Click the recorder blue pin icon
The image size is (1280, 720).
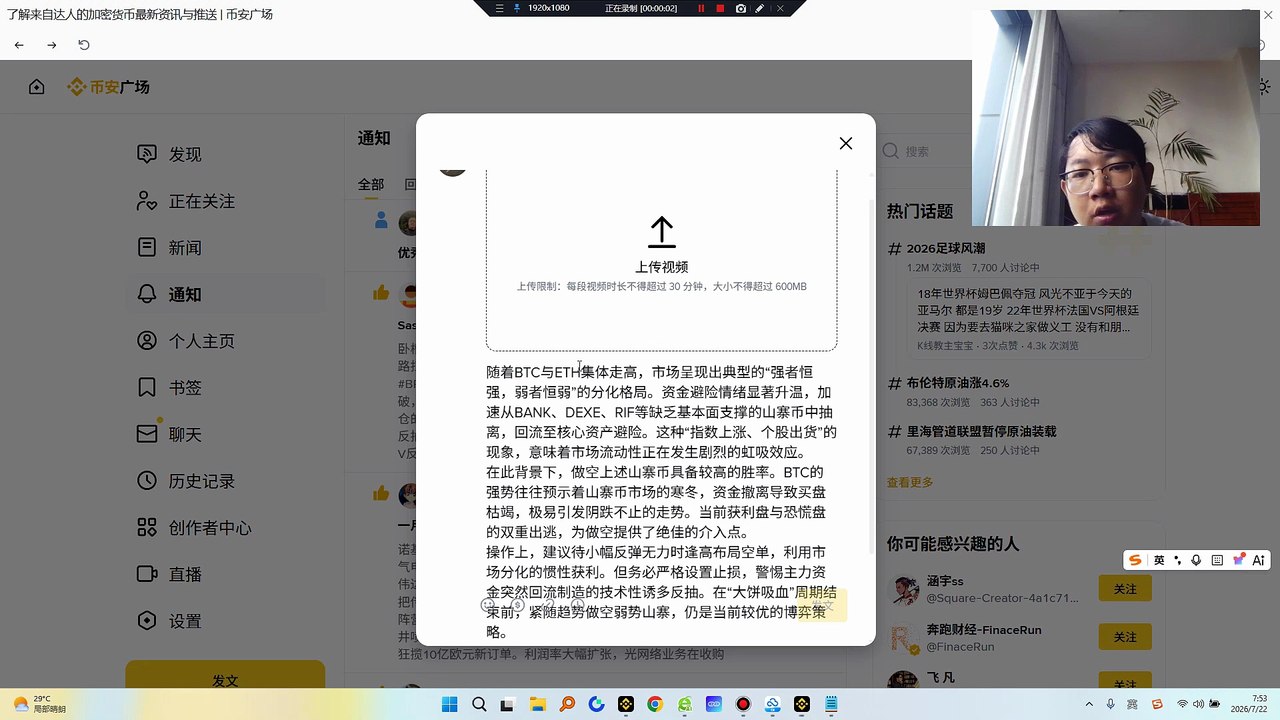pyautogui.click(x=516, y=8)
